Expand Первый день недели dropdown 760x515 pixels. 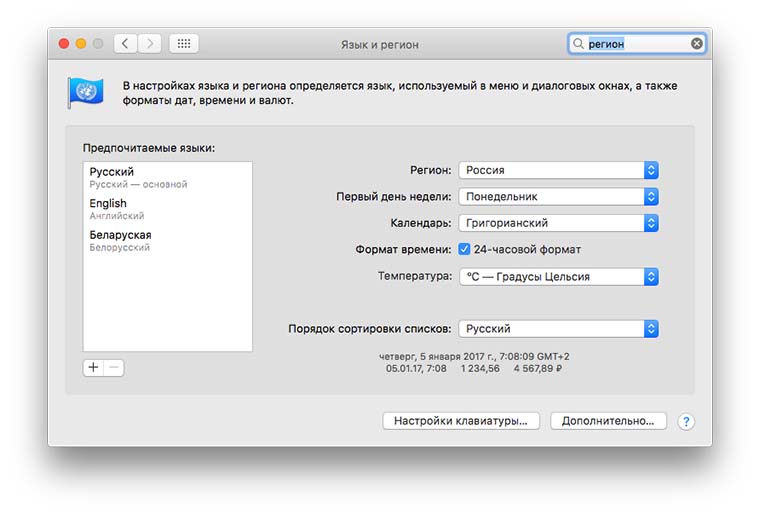(558, 197)
